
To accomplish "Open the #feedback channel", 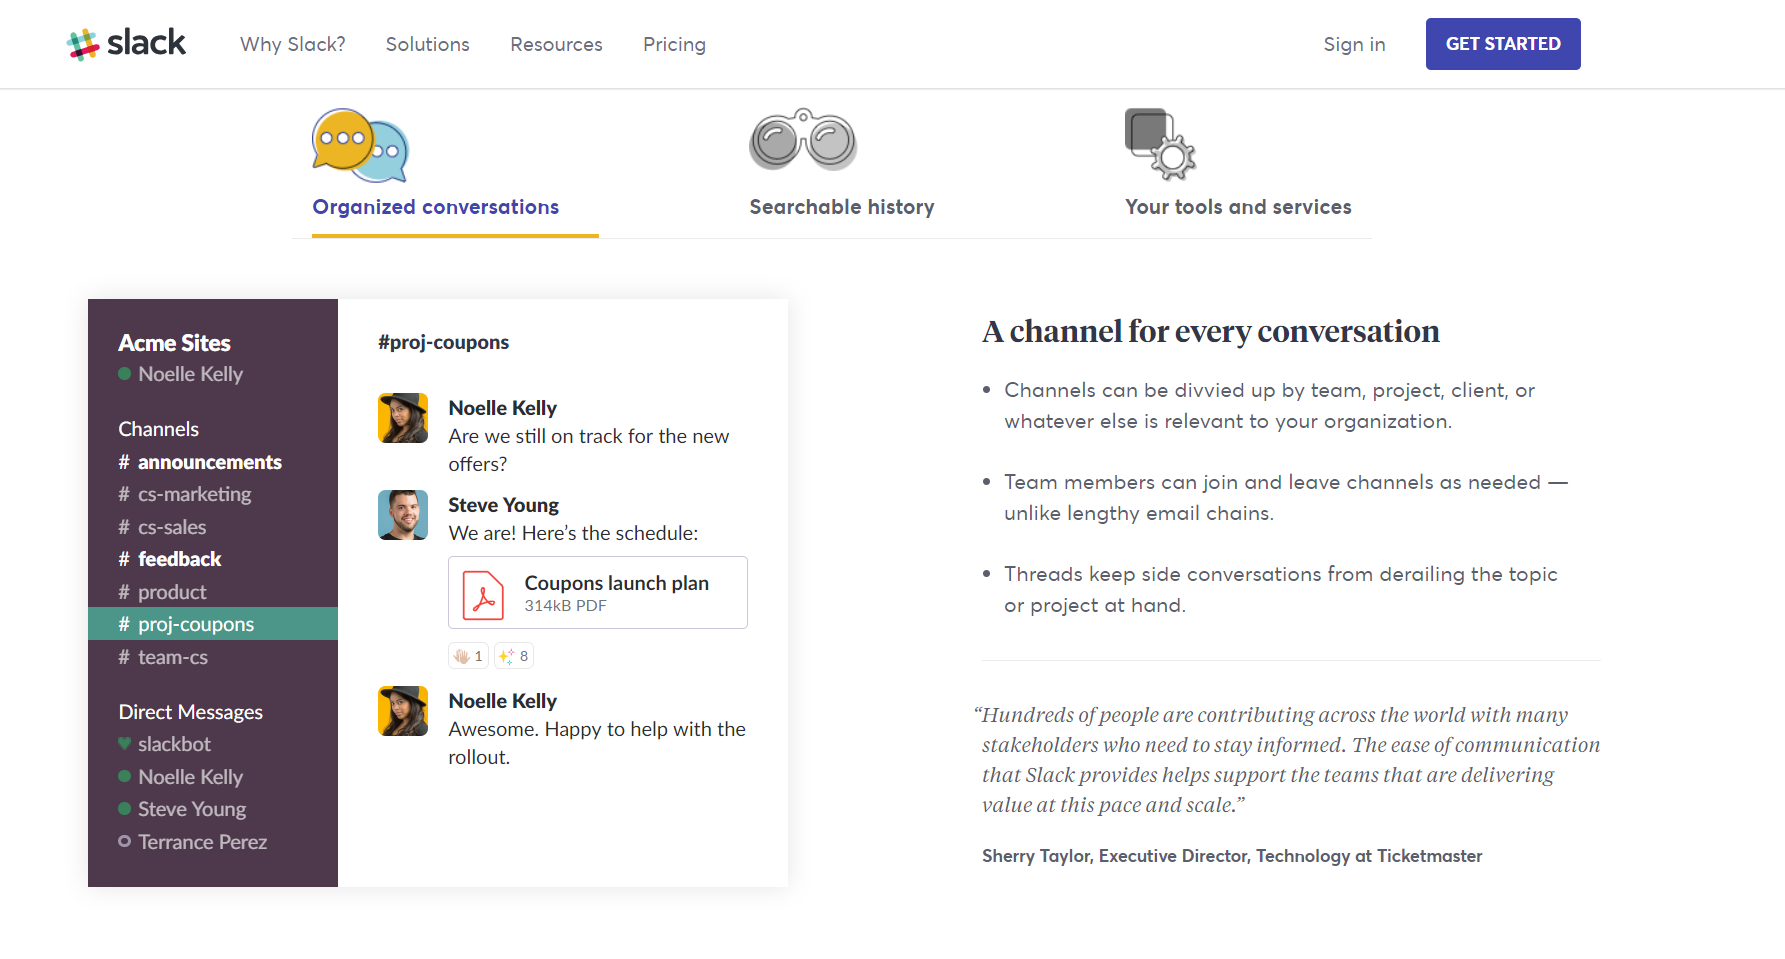I will pyautogui.click(x=213, y=559).
